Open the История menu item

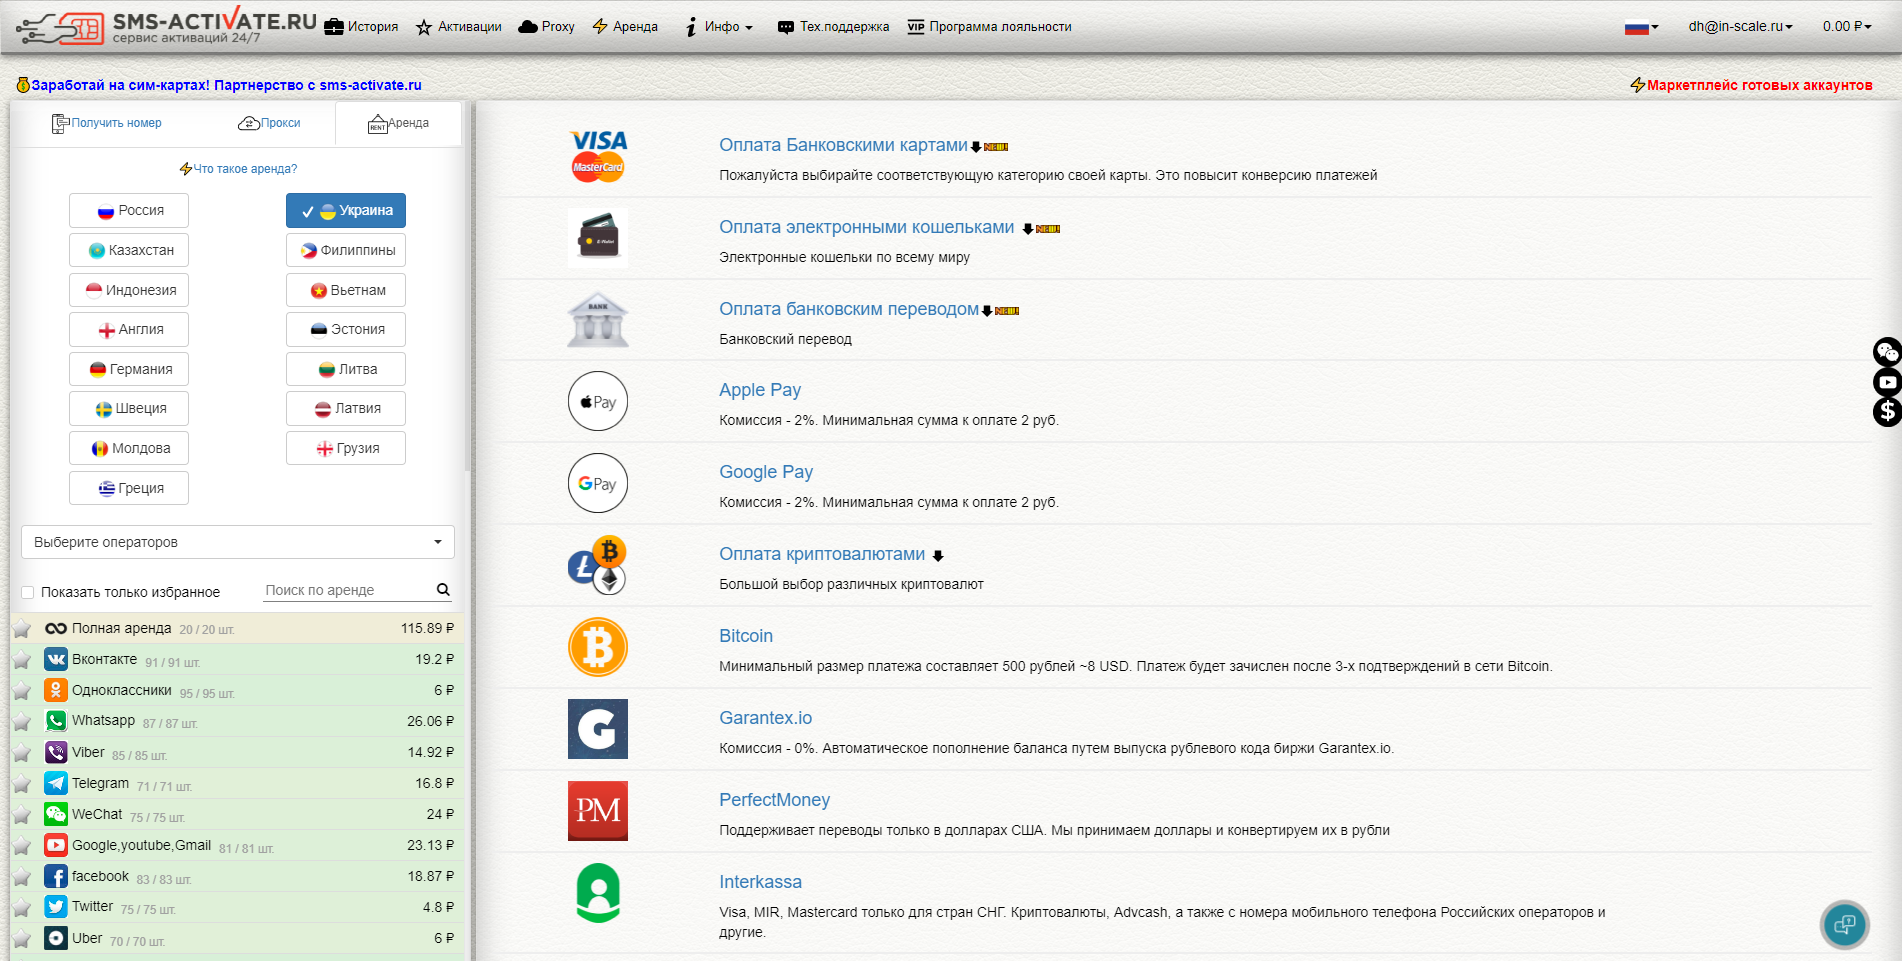click(361, 27)
